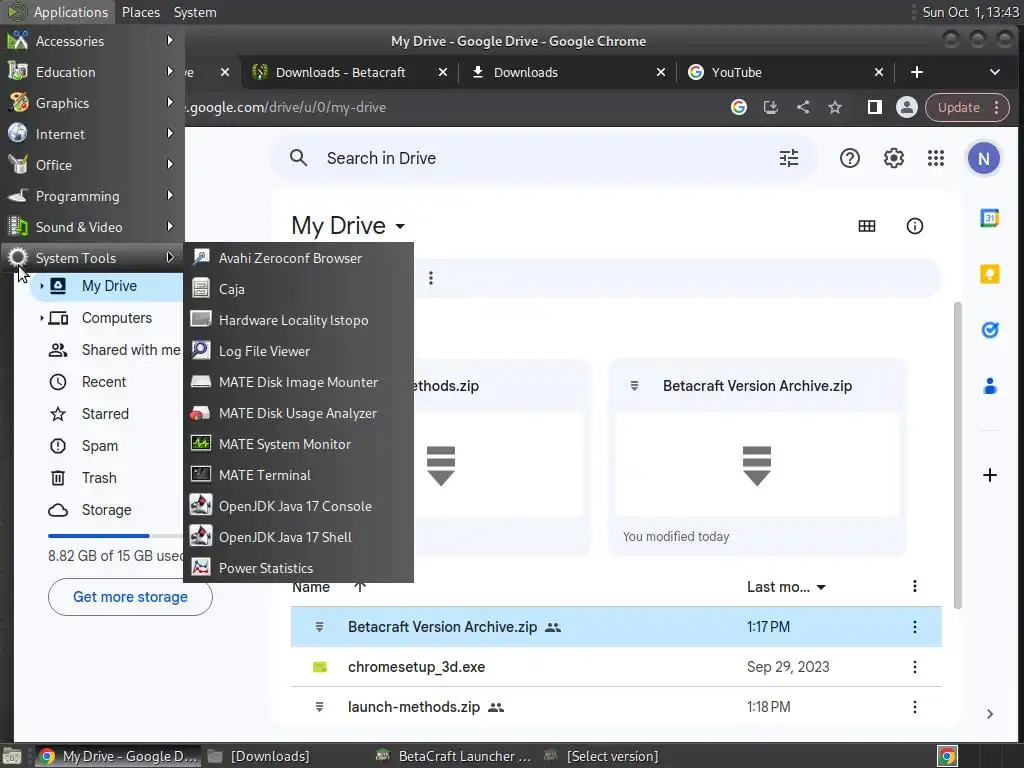Share this page icon

(x=803, y=107)
